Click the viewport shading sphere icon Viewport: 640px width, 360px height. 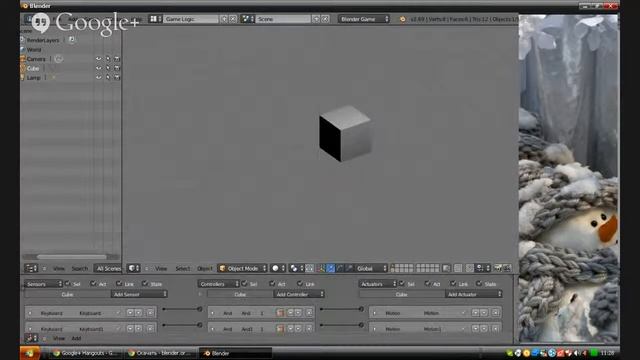pos(278,268)
